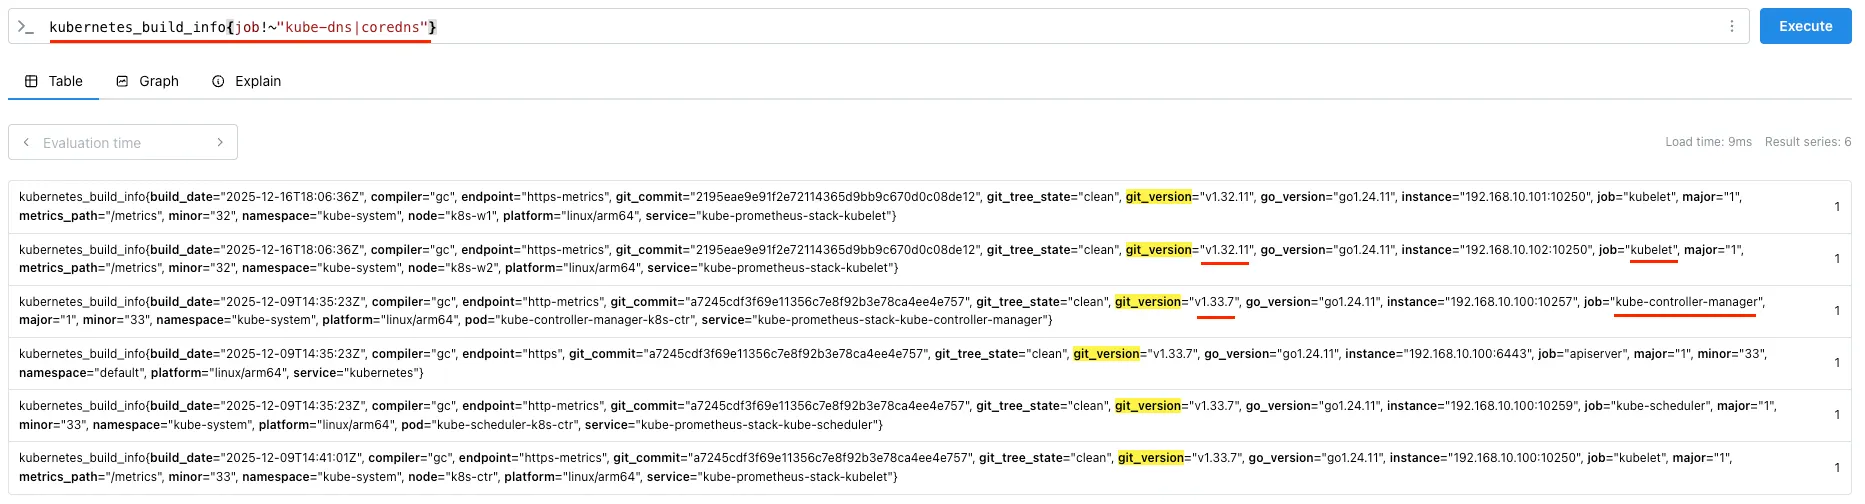
Task: Select the result row for node k8s-ctr
Action: coord(930,467)
